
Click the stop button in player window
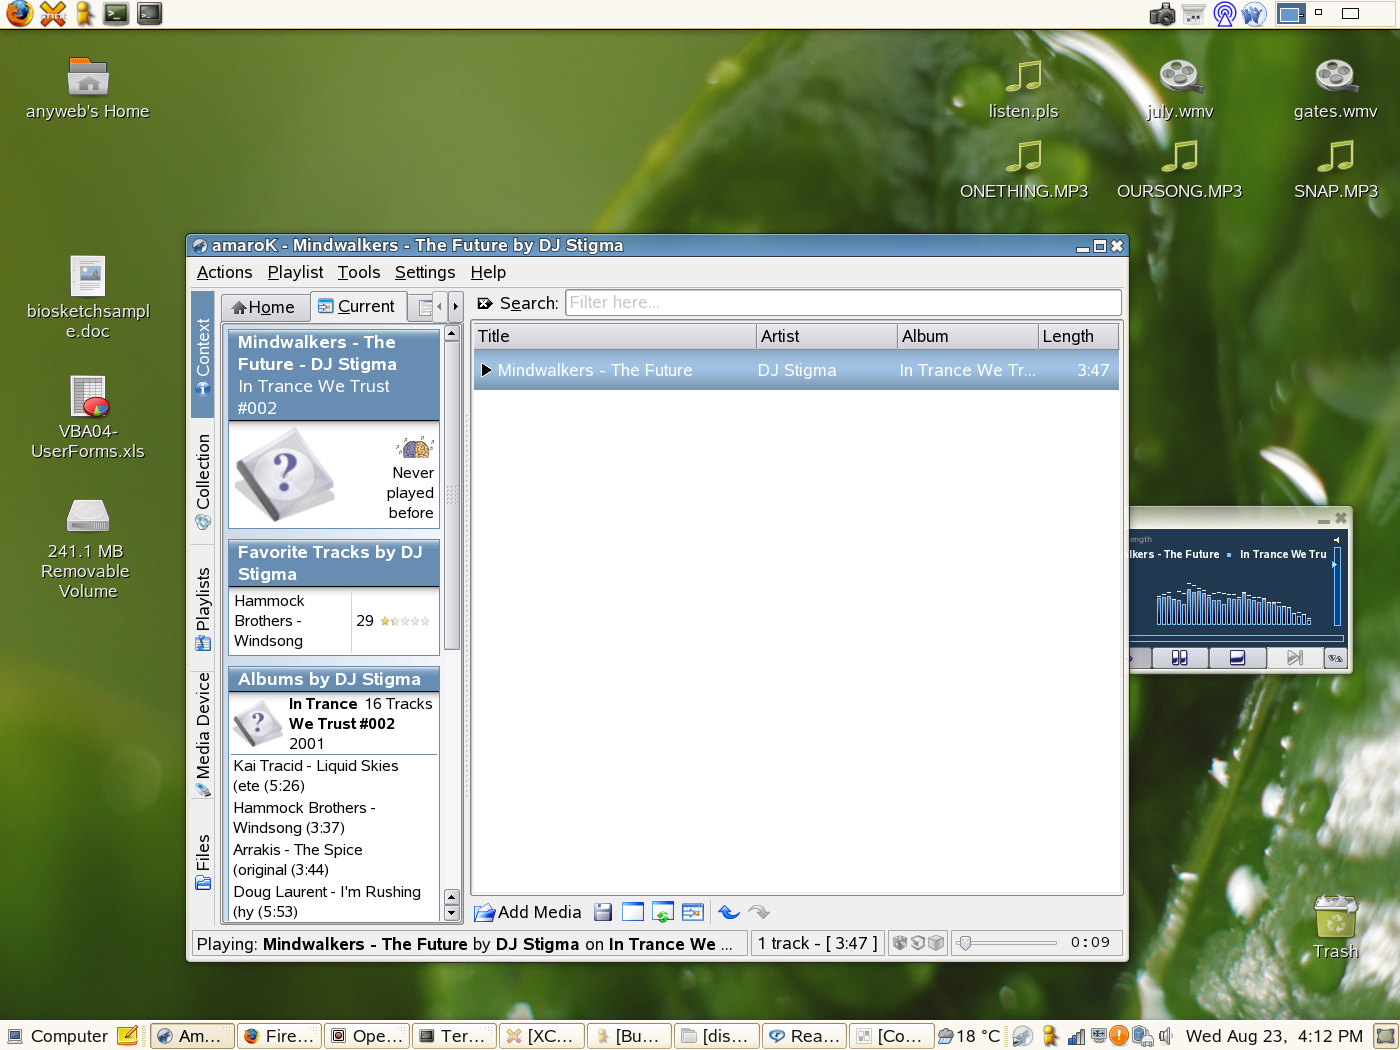tap(1237, 658)
